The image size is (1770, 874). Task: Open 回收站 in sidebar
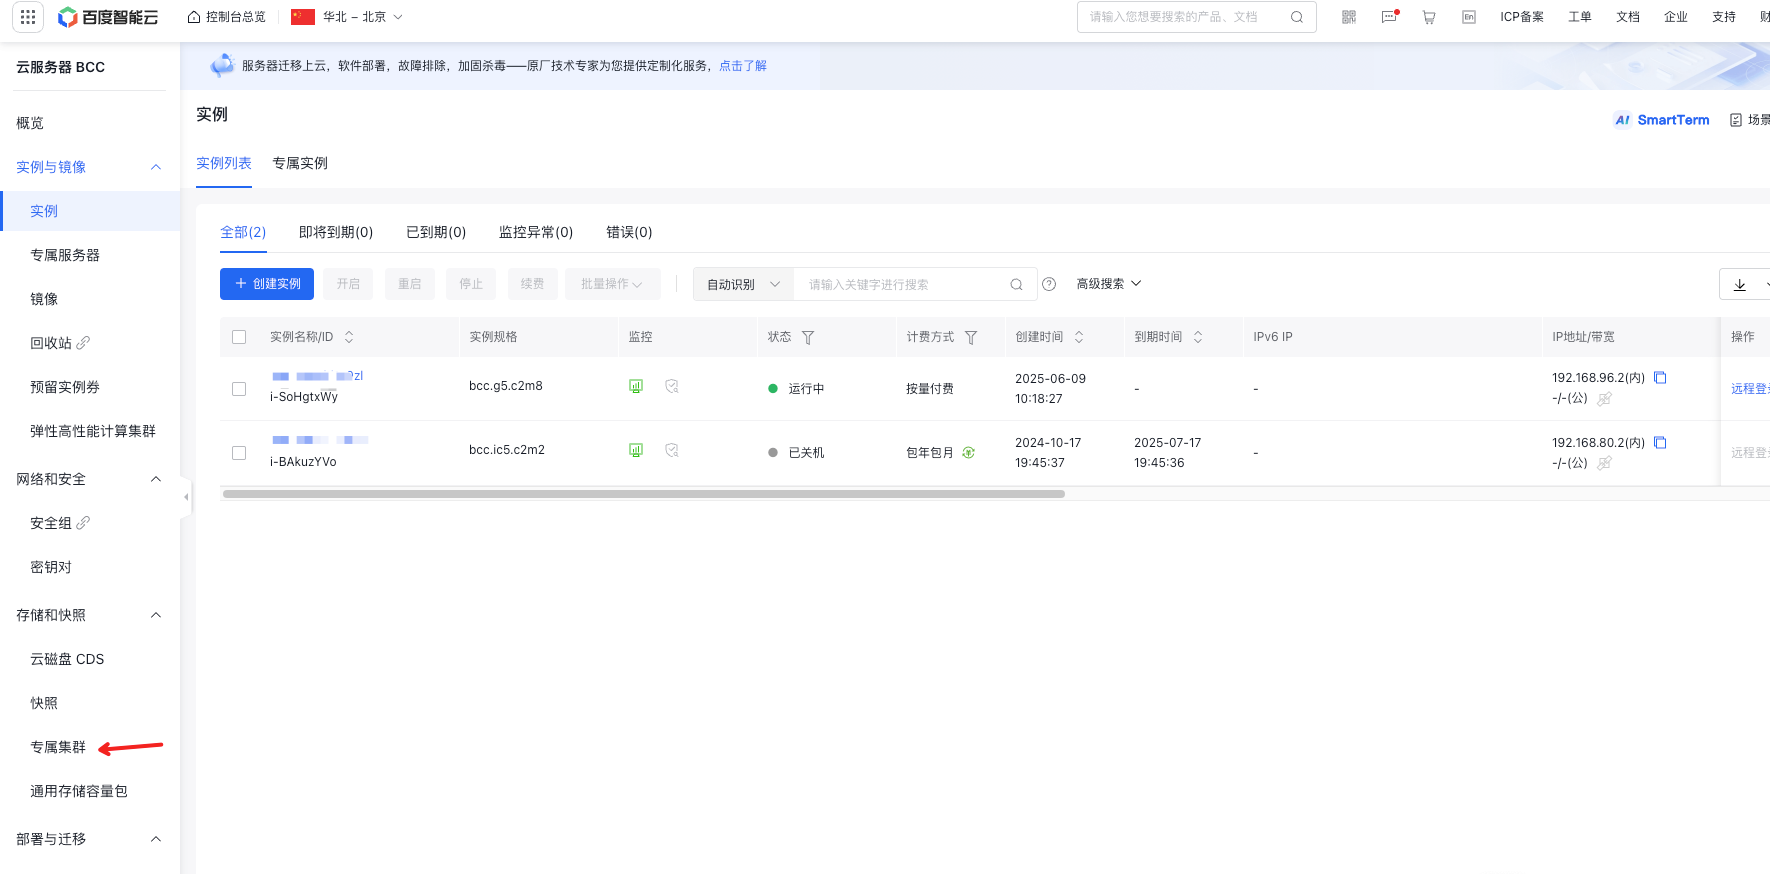(x=51, y=343)
